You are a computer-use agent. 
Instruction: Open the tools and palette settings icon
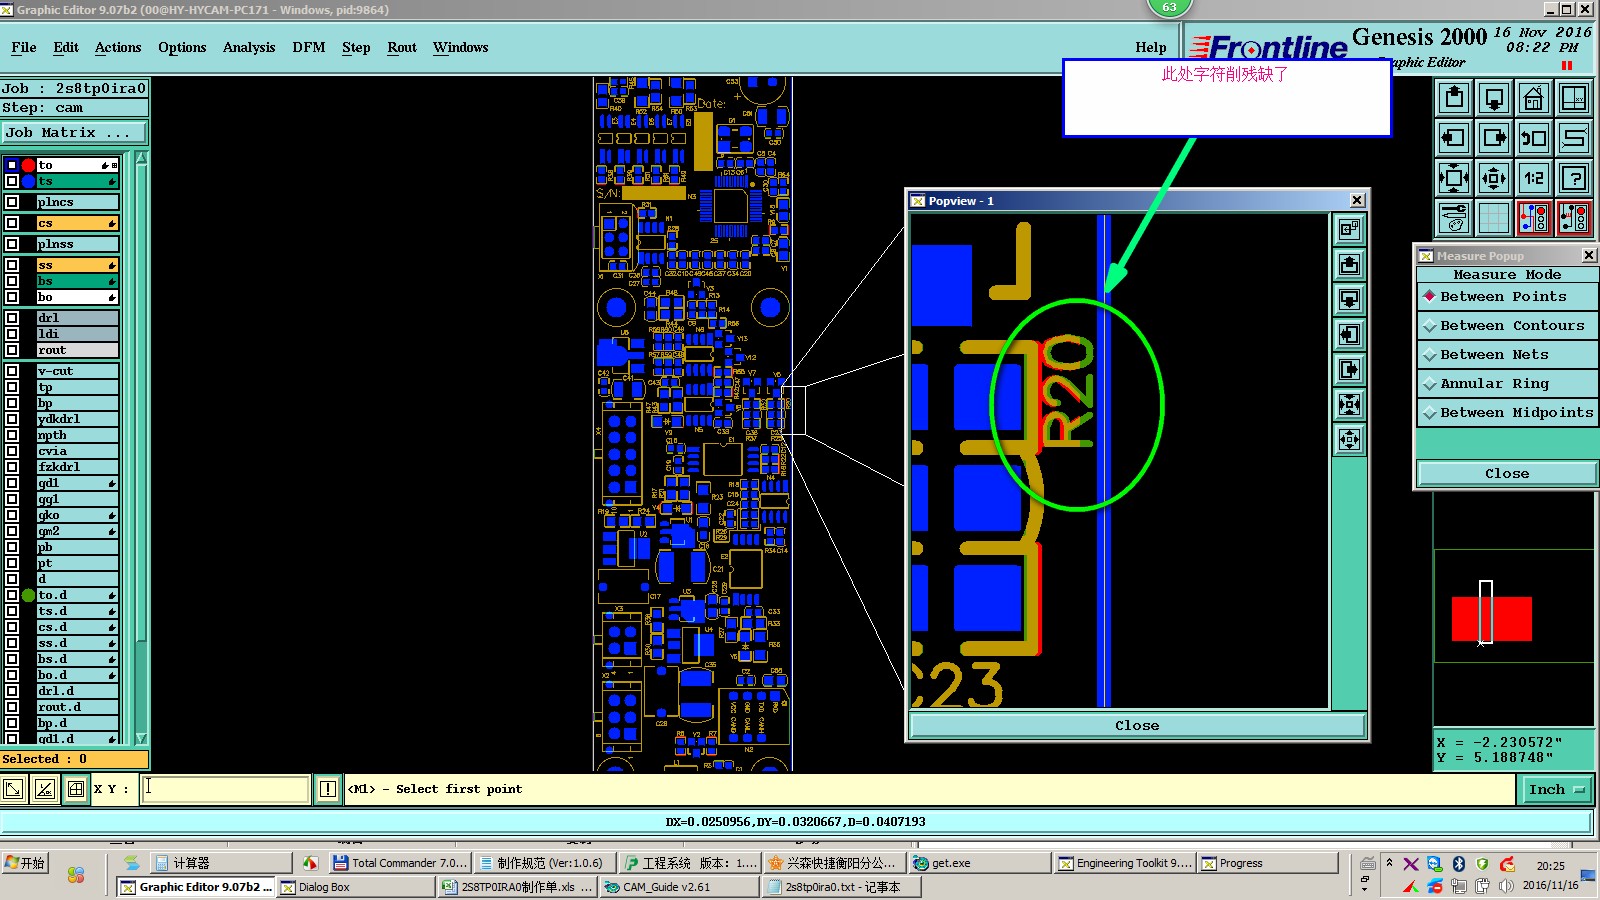click(1454, 218)
